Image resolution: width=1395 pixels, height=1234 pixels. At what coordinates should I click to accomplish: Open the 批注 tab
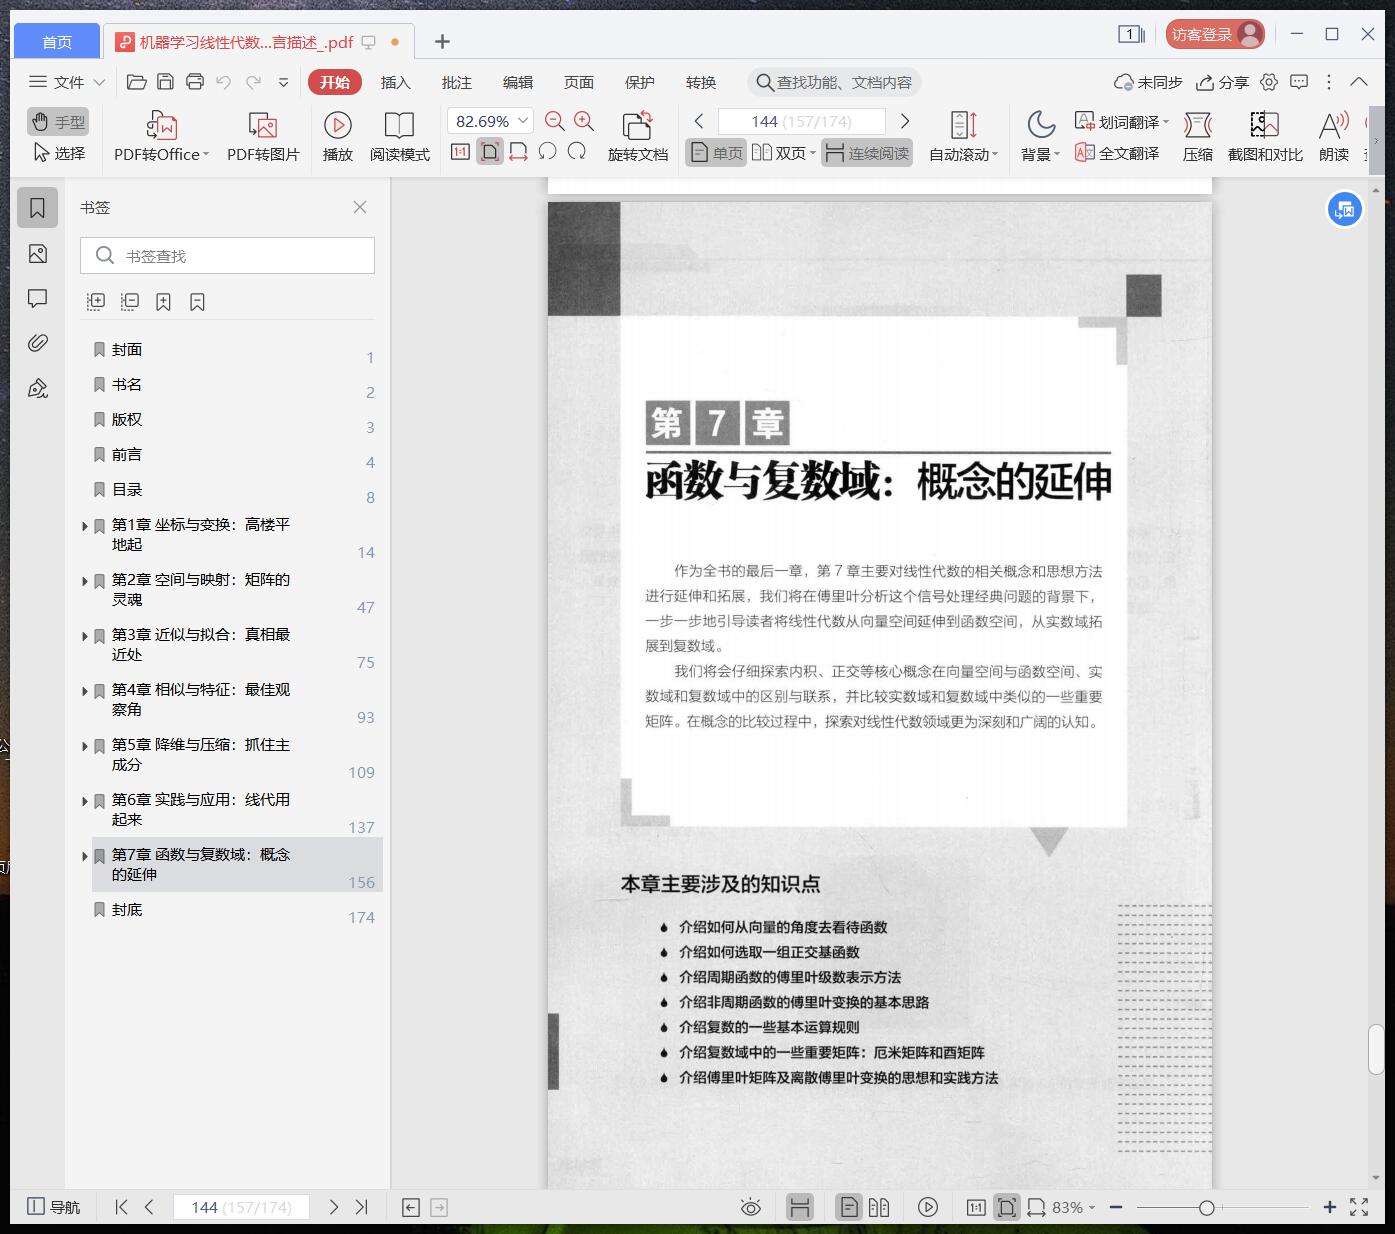tap(457, 82)
